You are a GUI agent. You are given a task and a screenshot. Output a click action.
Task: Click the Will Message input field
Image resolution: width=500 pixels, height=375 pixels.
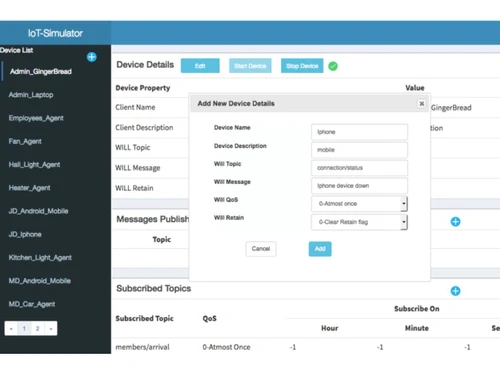[359, 186]
